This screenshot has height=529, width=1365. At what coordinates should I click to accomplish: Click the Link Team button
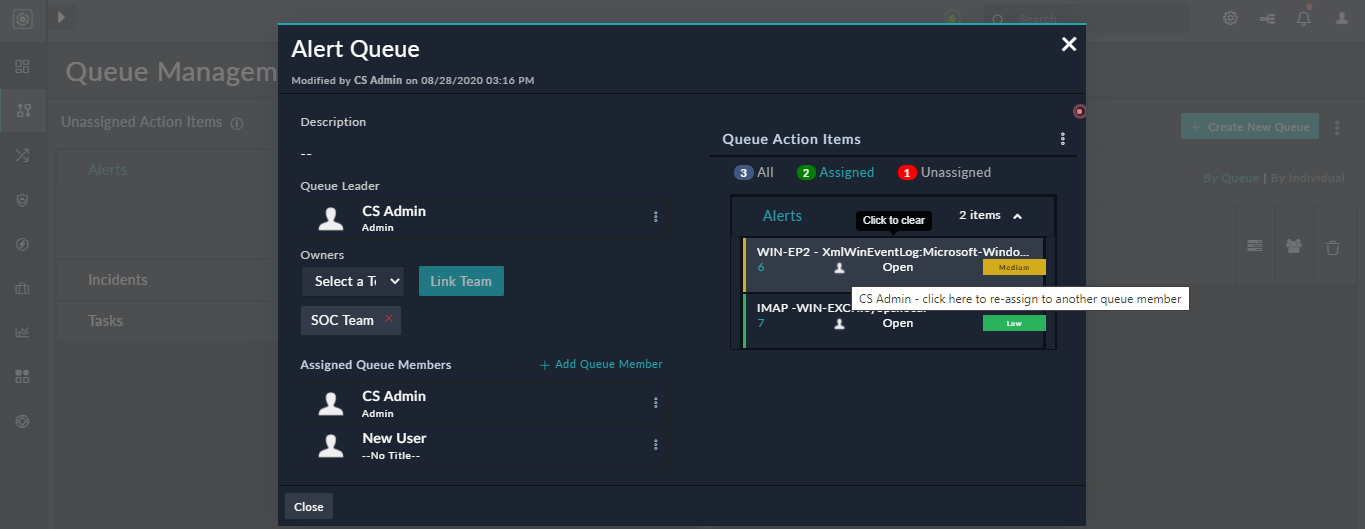(461, 281)
